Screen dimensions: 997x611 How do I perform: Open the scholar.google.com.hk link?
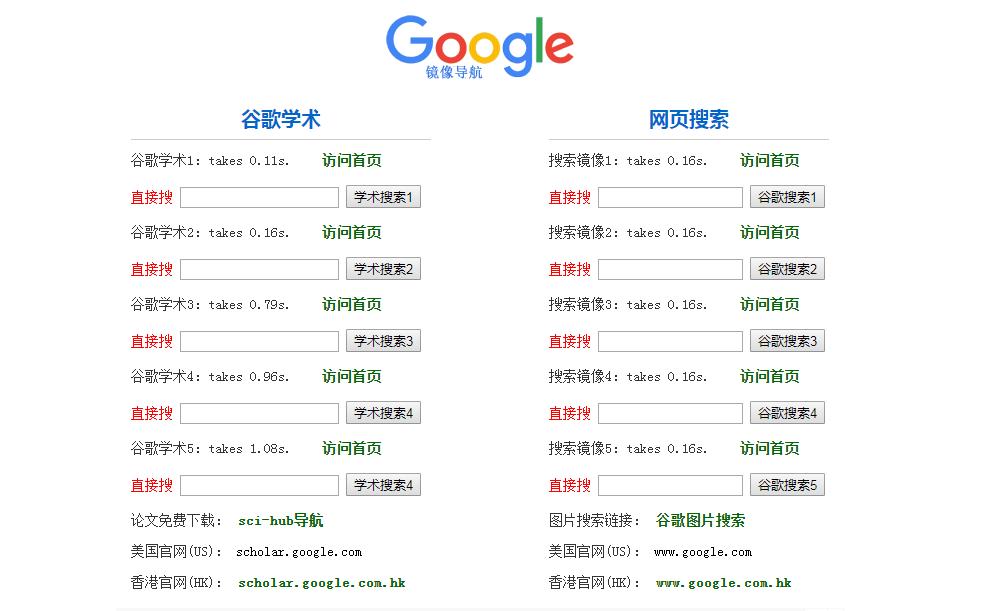point(321,583)
